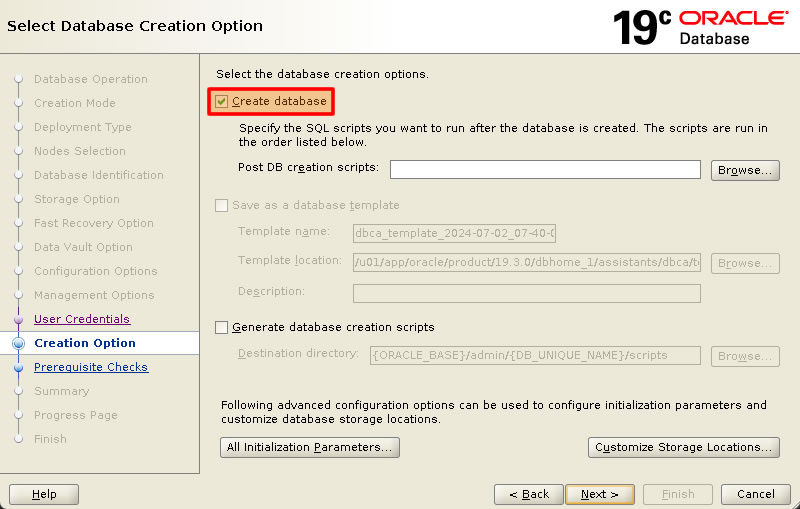Click the Destination directory field

click(535, 355)
